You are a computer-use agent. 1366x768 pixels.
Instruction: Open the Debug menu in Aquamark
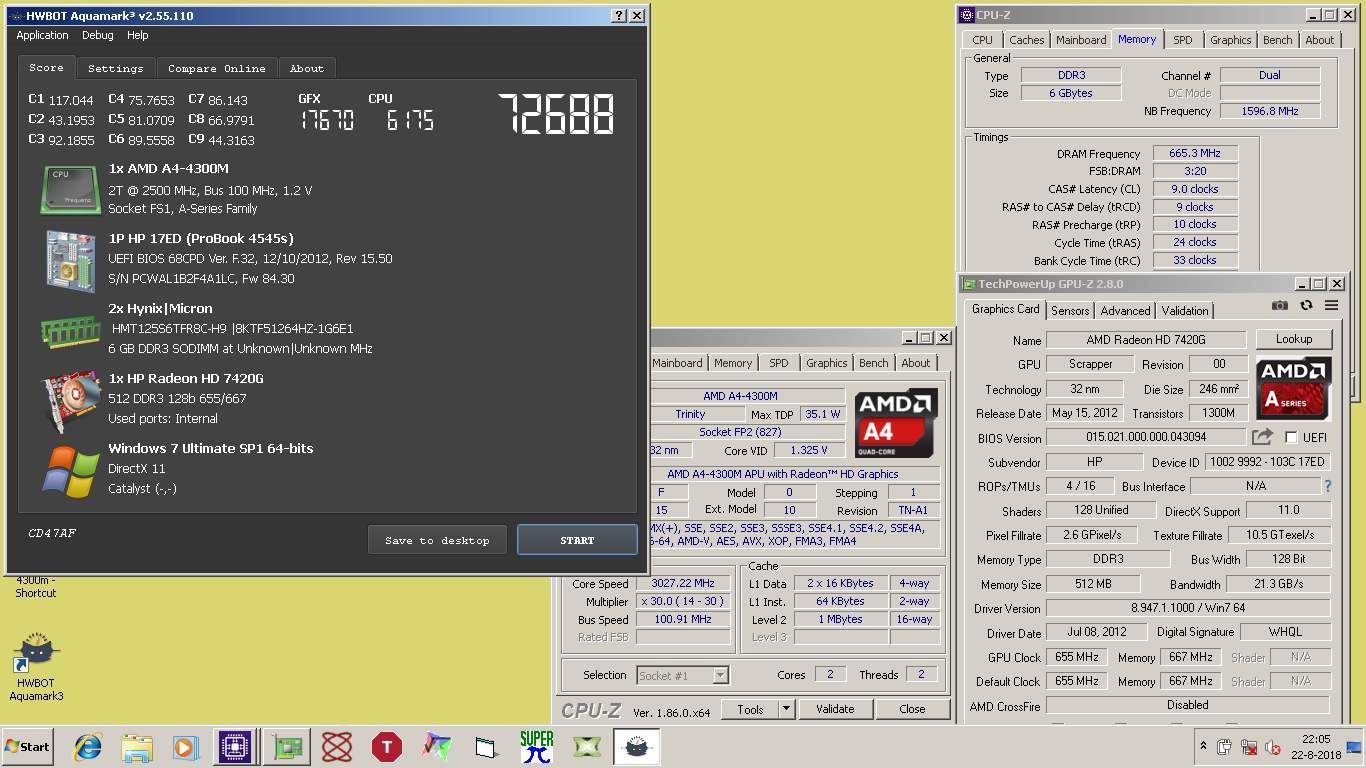coord(98,35)
